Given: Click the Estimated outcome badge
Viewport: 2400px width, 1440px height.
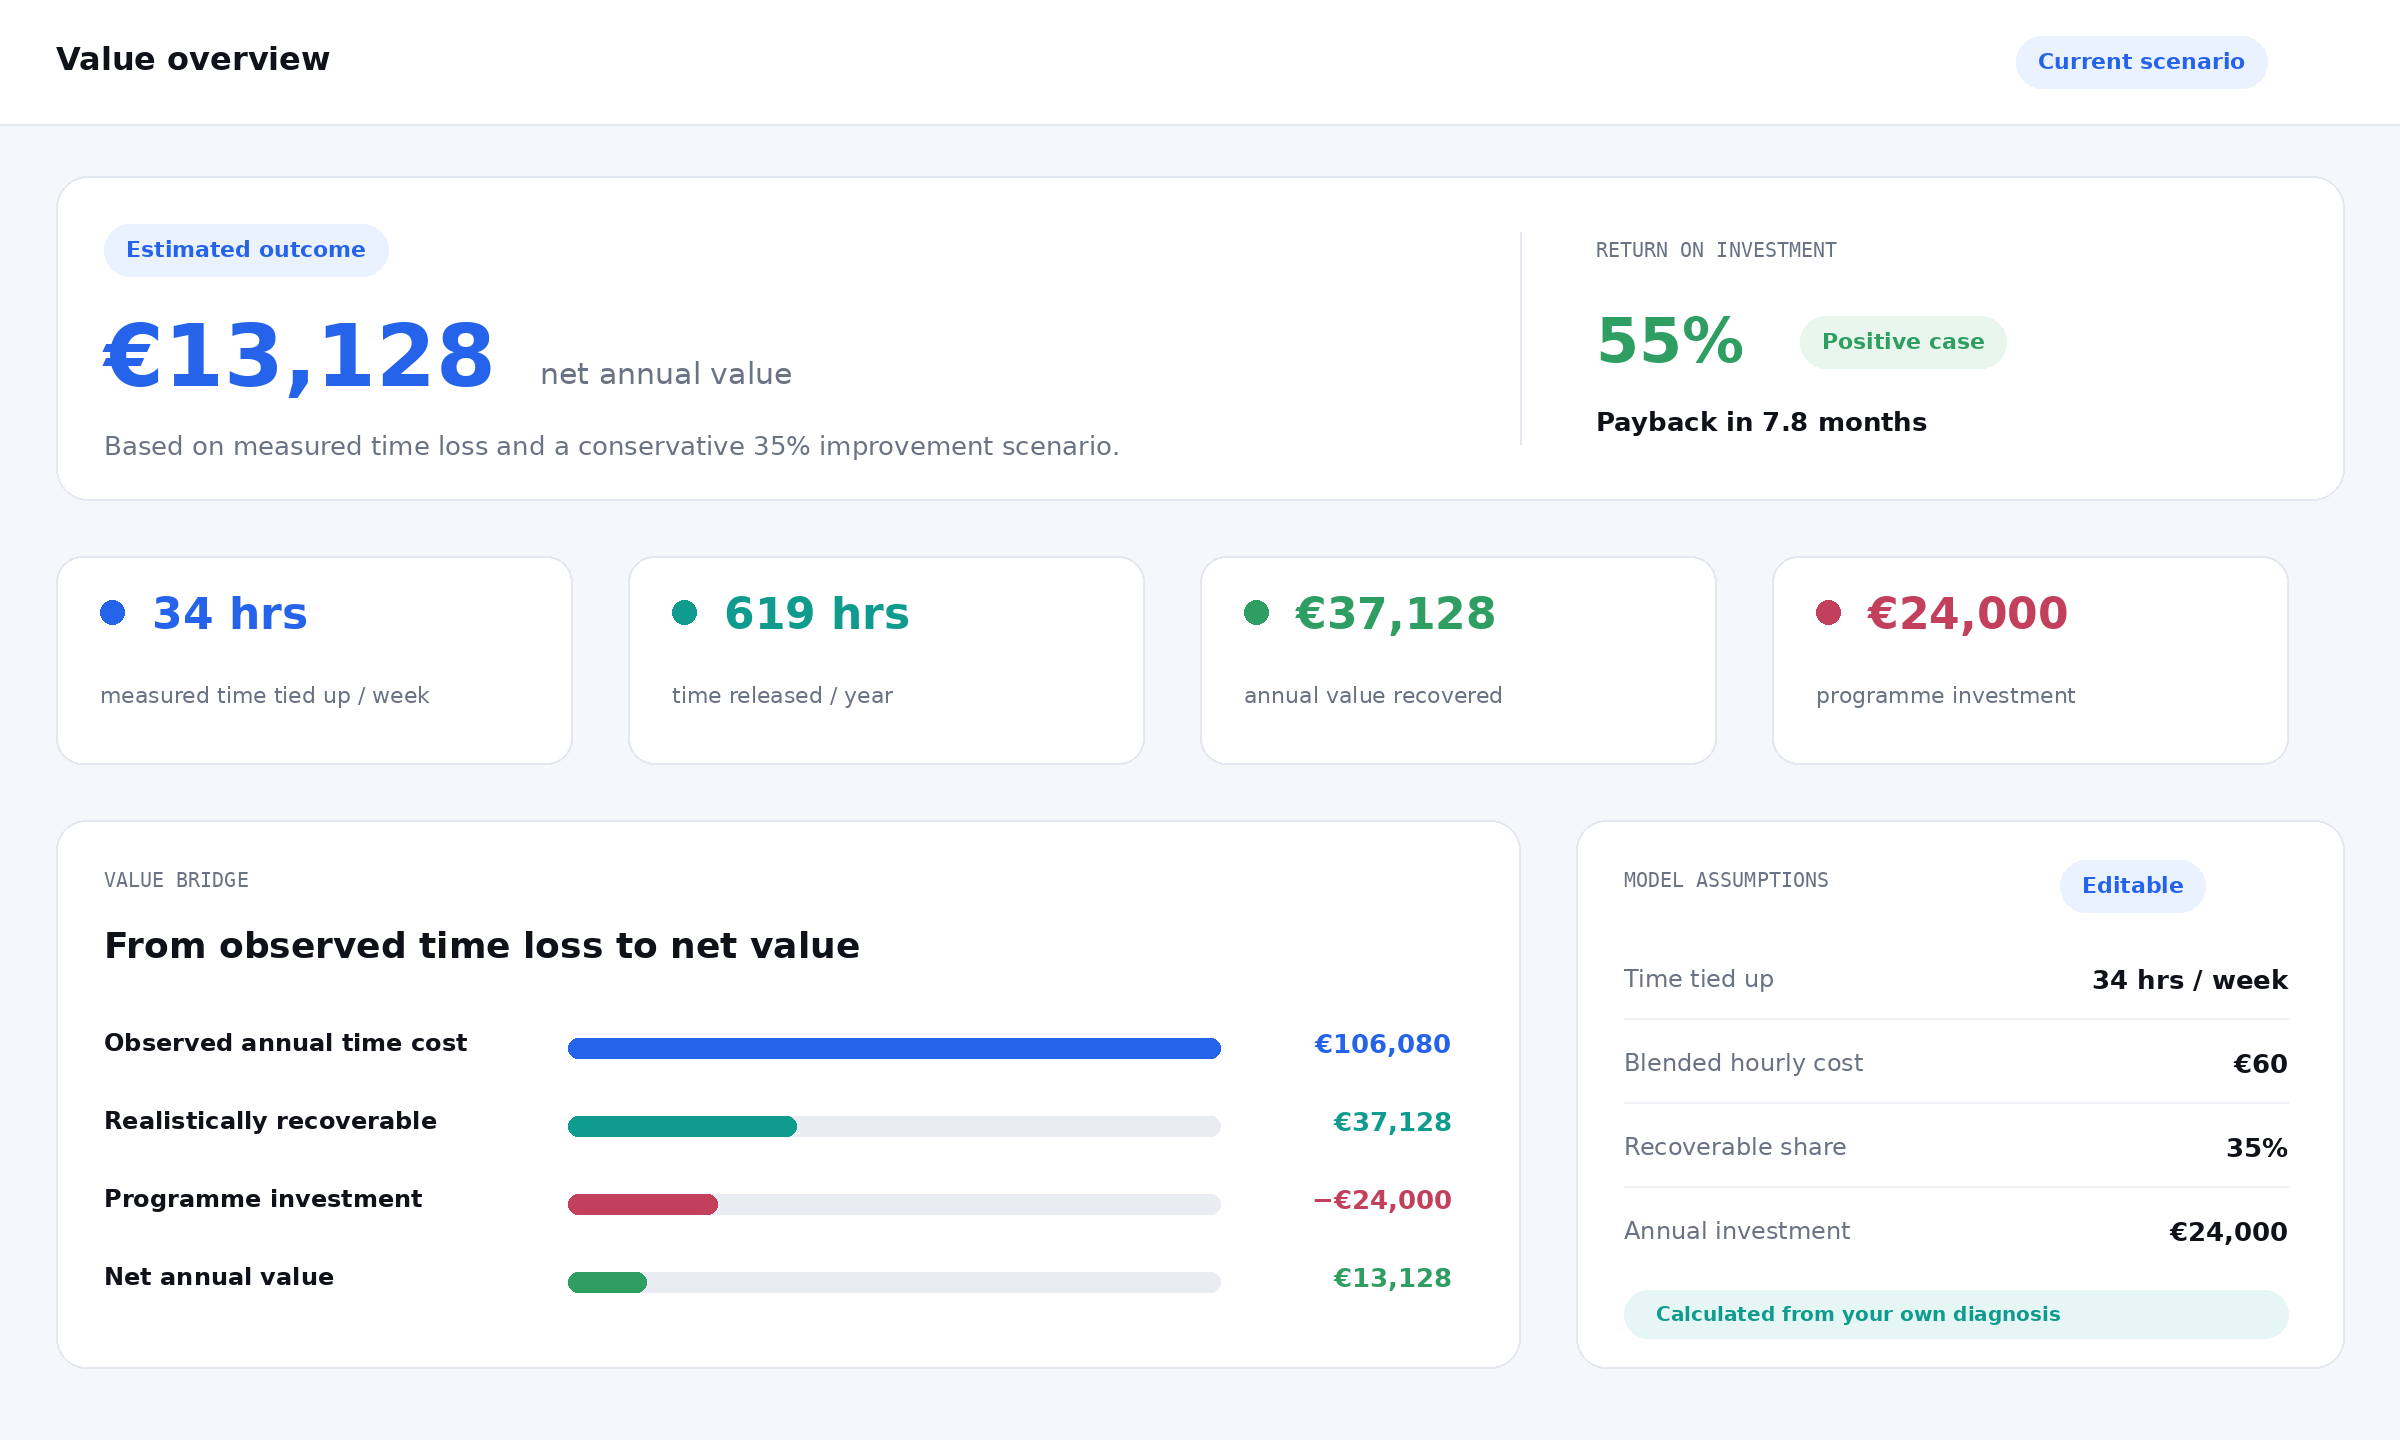Looking at the screenshot, I should 246,250.
